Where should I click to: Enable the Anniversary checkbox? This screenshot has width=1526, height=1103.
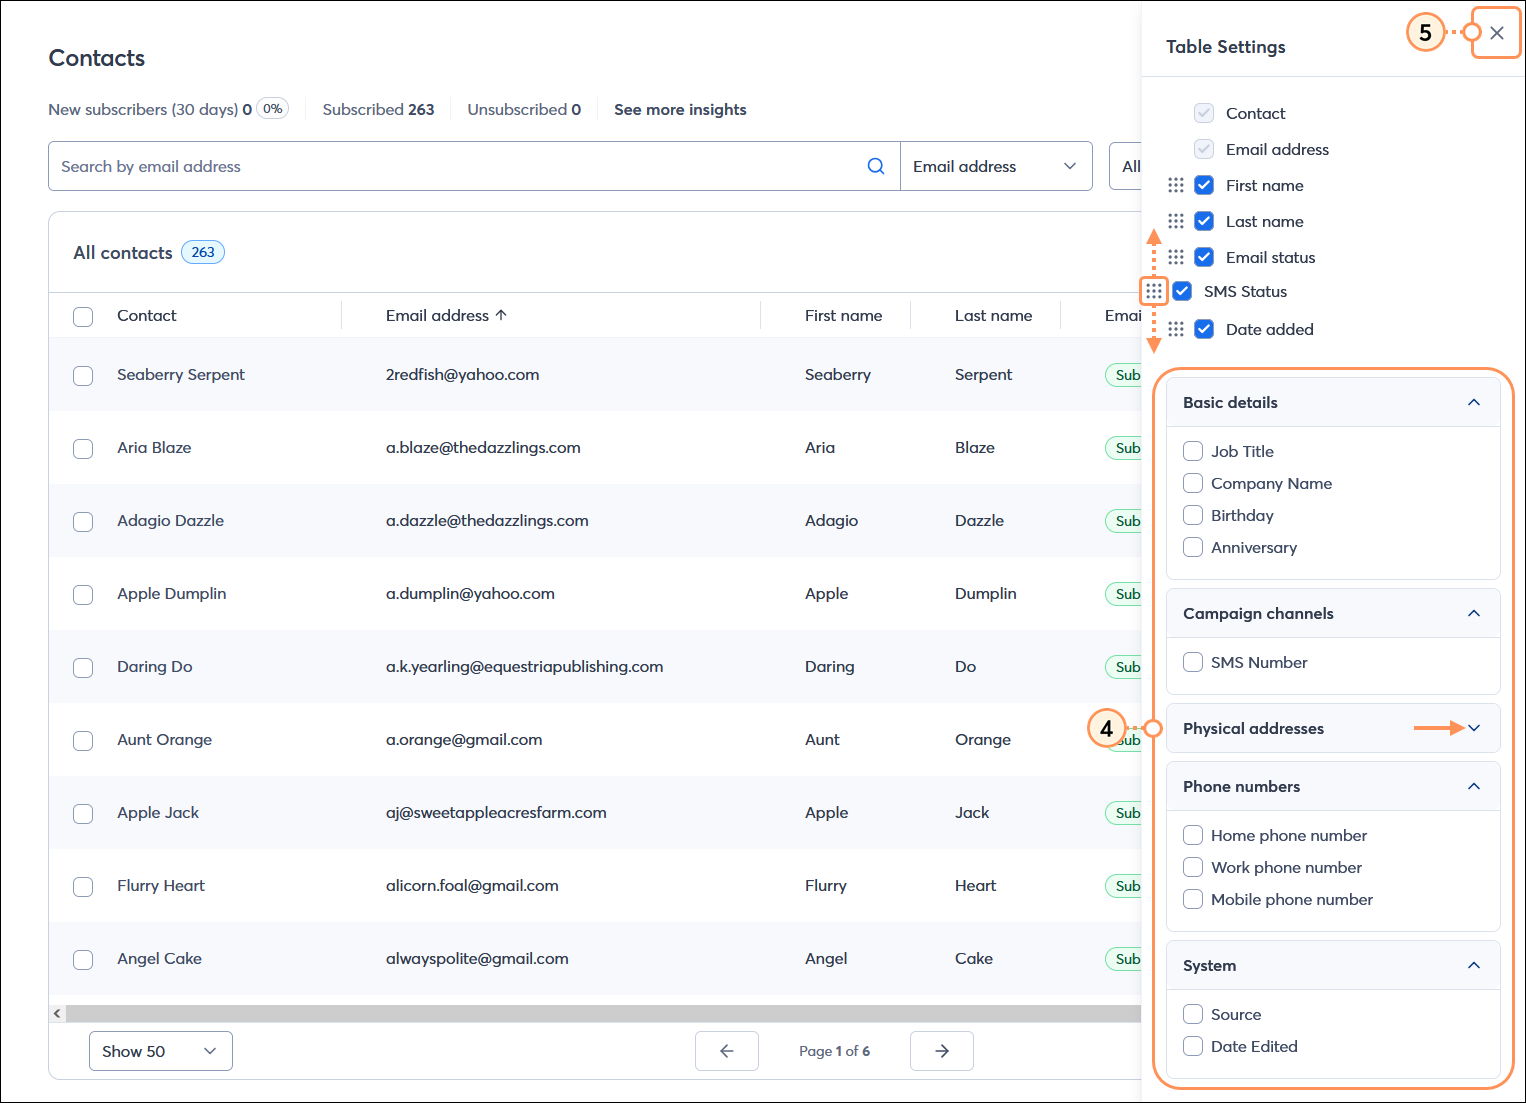(1193, 547)
